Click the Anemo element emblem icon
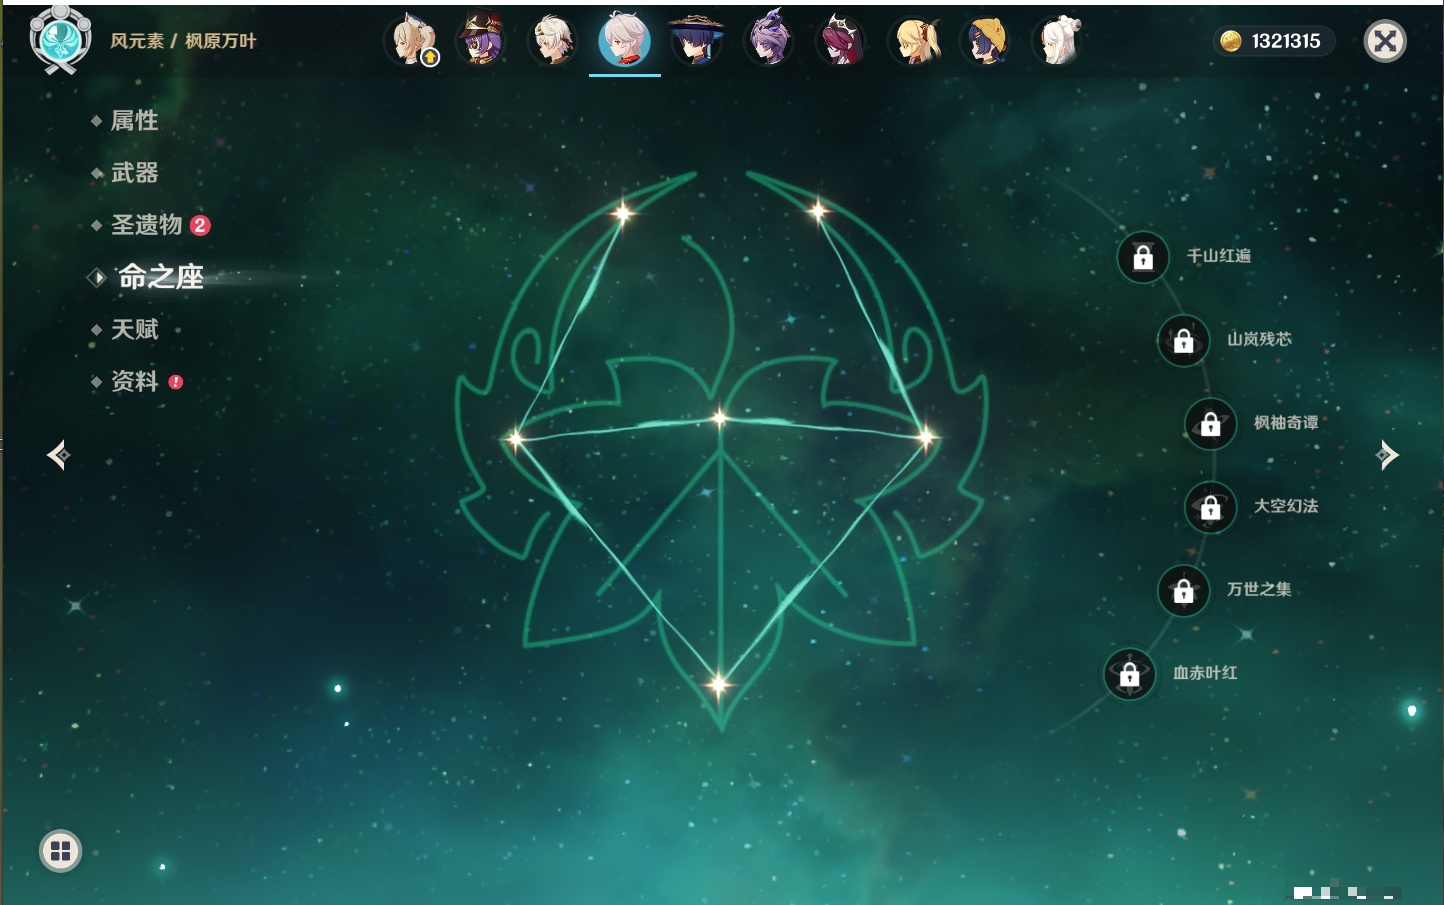Viewport: 1444px width, 905px height. (x=60, y=39)
